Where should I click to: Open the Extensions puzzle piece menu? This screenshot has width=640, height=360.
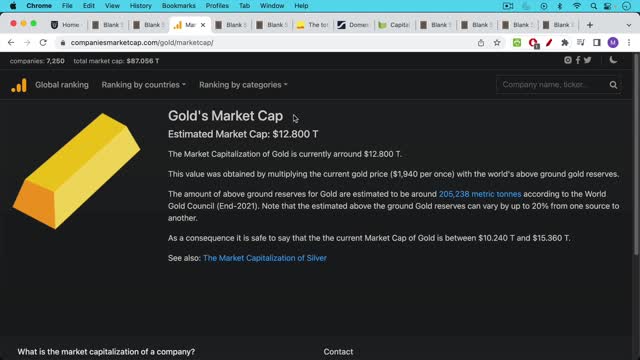[565, 42]
